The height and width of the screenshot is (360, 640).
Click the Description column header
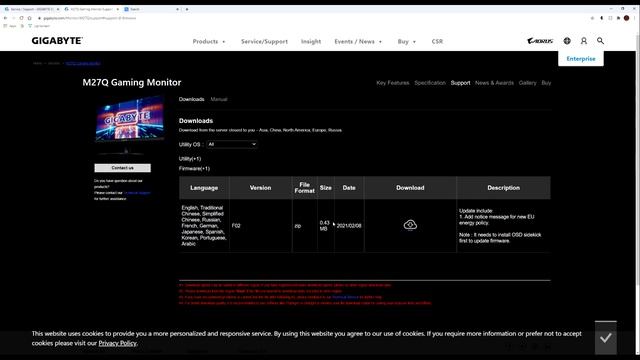point(503,188)
